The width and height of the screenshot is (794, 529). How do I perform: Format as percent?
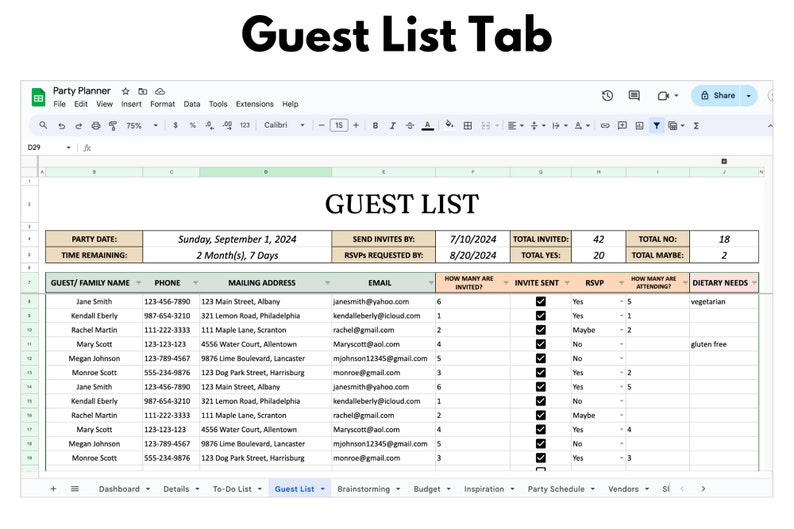point(192,125)
